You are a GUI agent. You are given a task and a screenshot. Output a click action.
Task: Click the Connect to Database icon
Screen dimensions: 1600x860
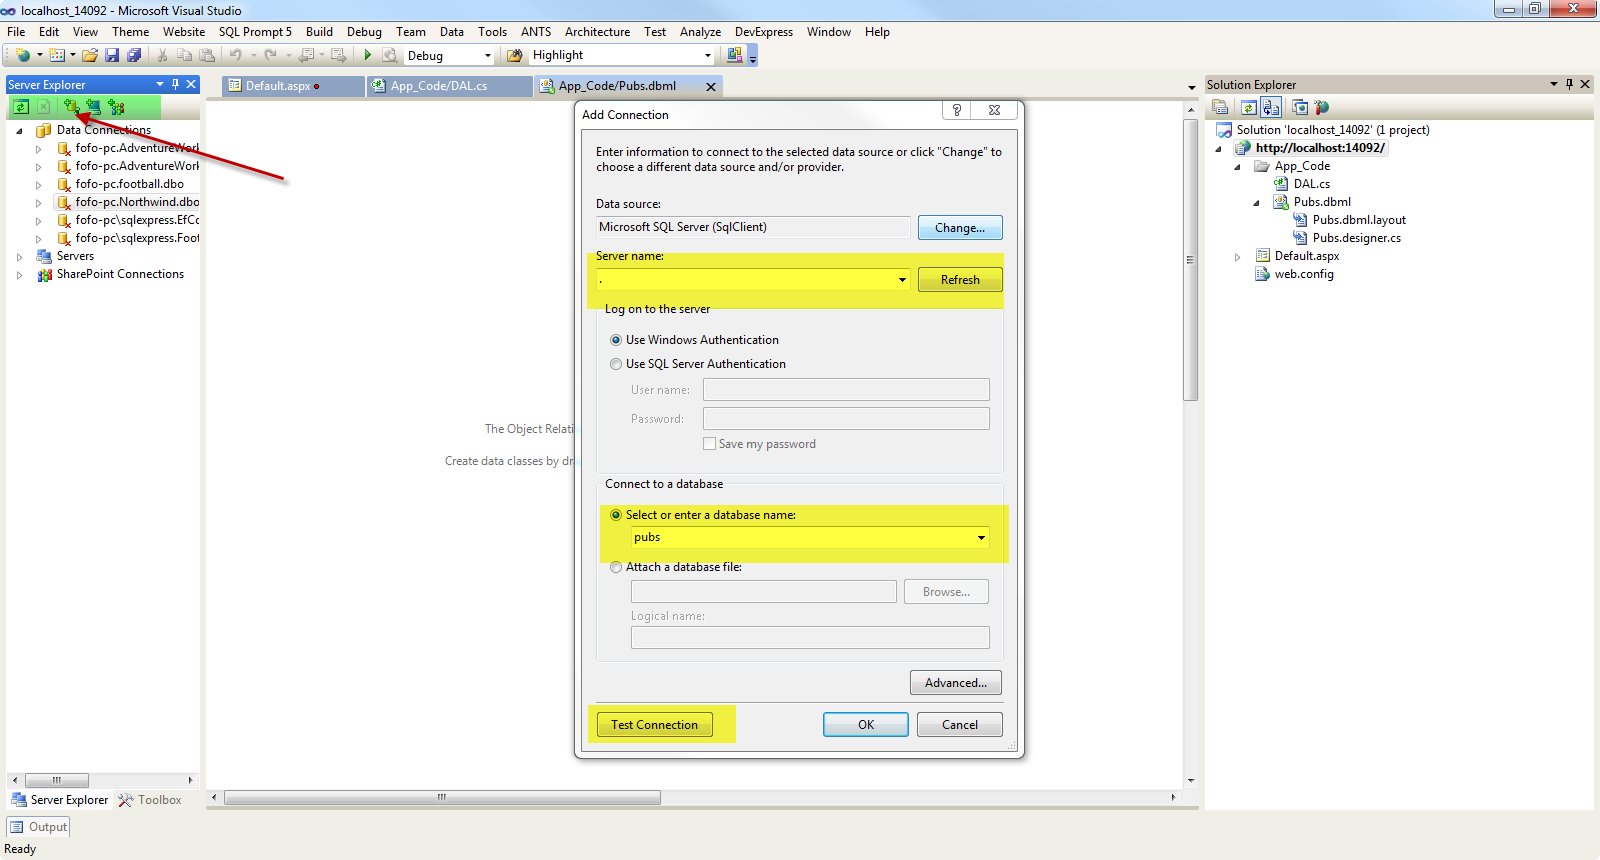71,106
